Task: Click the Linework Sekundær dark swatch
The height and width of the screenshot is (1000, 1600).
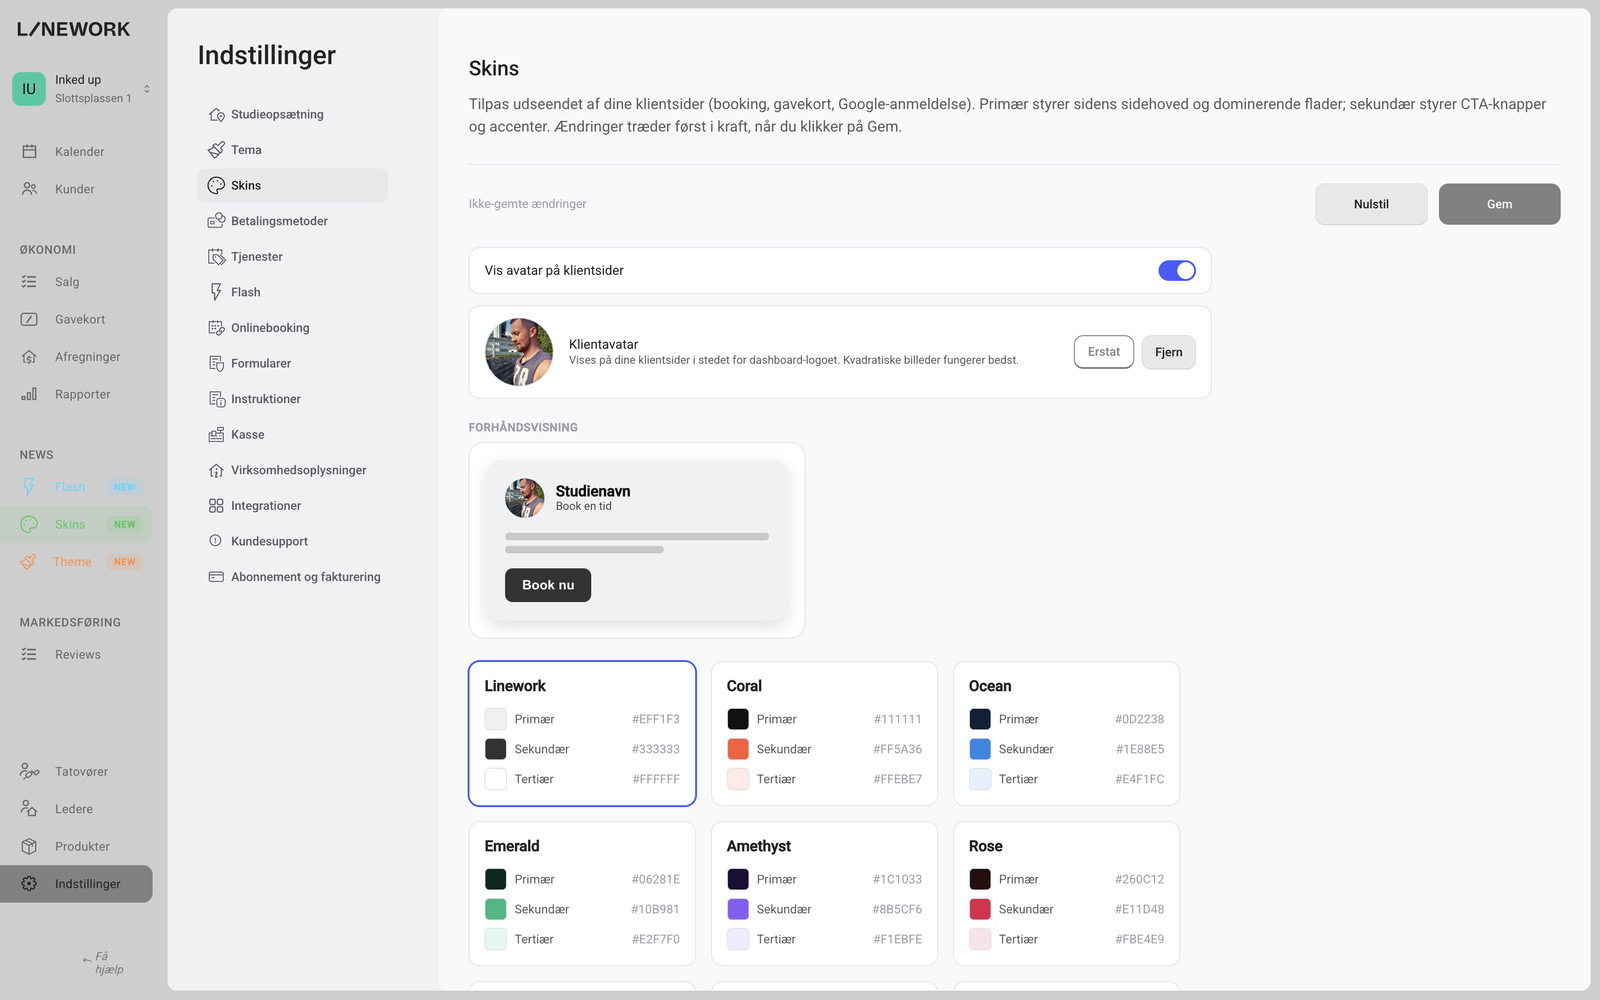Action: tap(496, 749)
